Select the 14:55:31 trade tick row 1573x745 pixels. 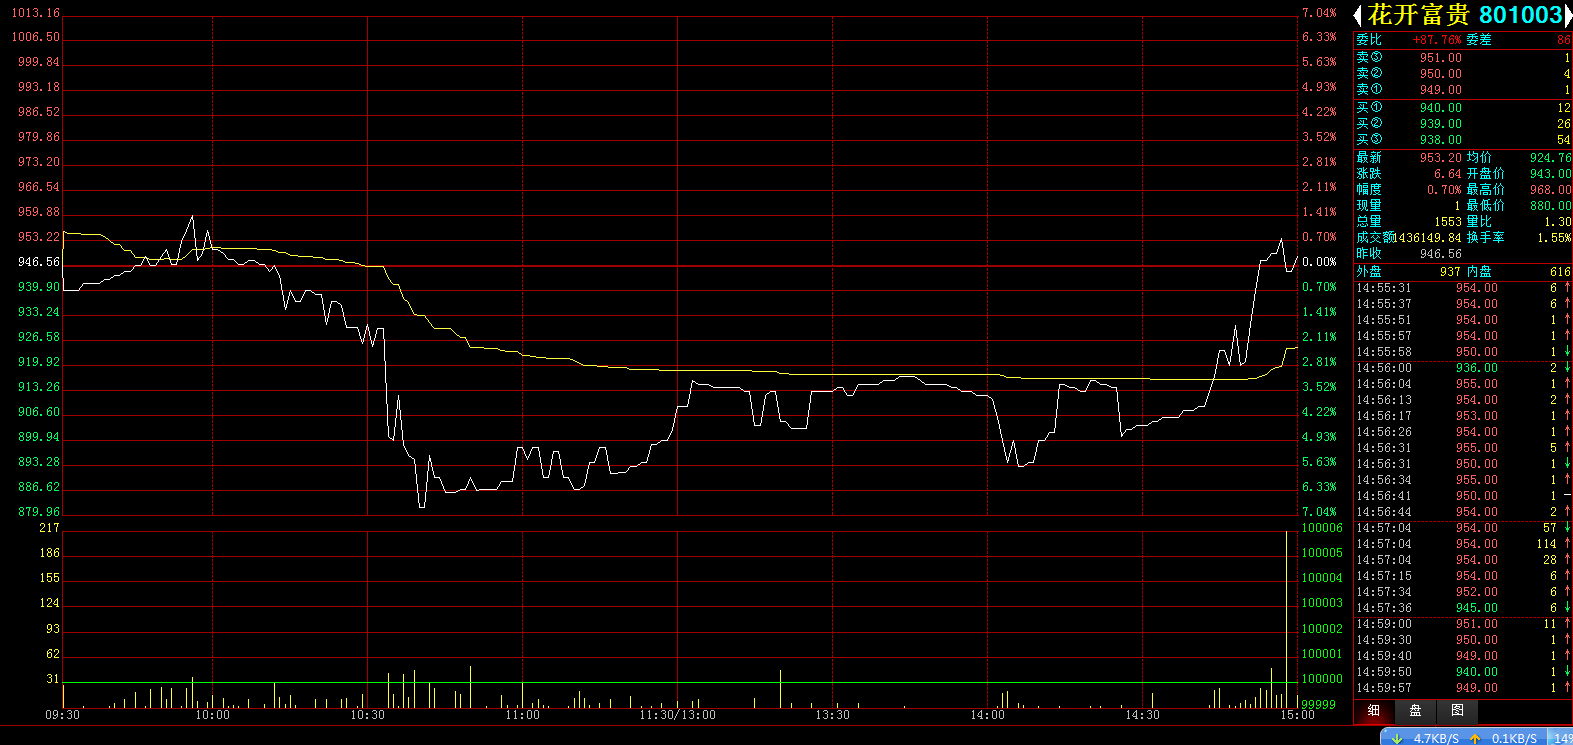coord(1463,288)
